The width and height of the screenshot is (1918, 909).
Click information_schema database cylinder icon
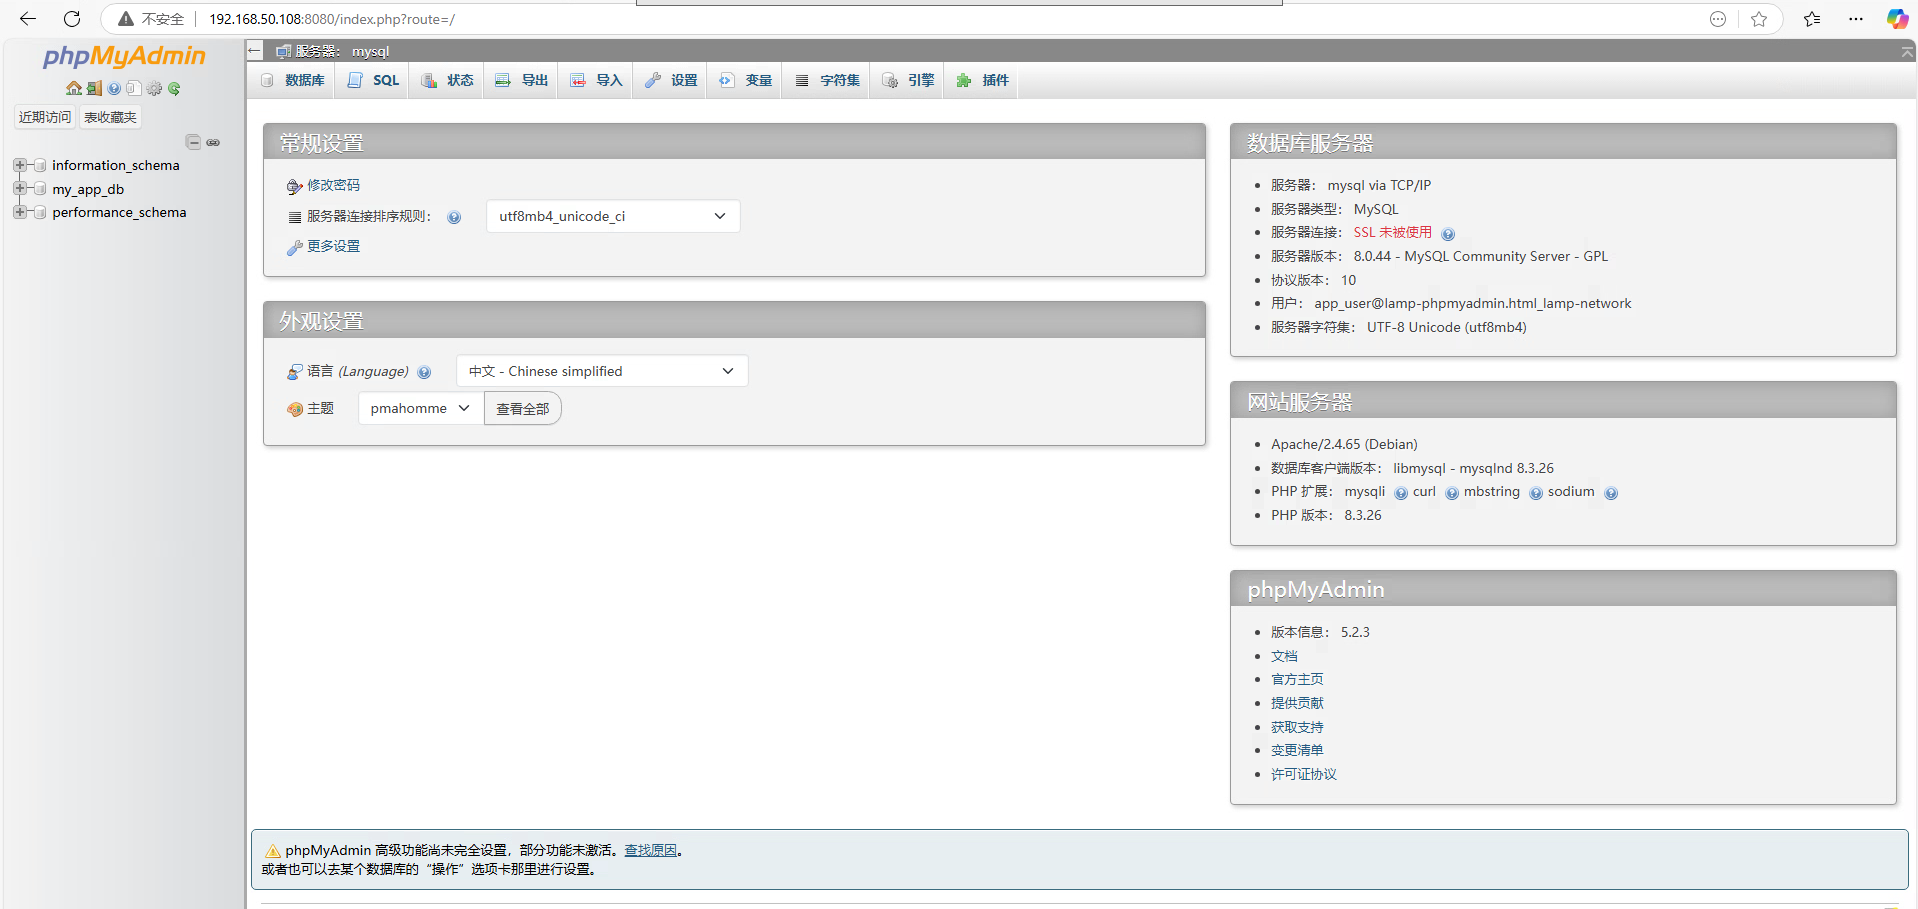pyautogui.click(x=40, y=165)
